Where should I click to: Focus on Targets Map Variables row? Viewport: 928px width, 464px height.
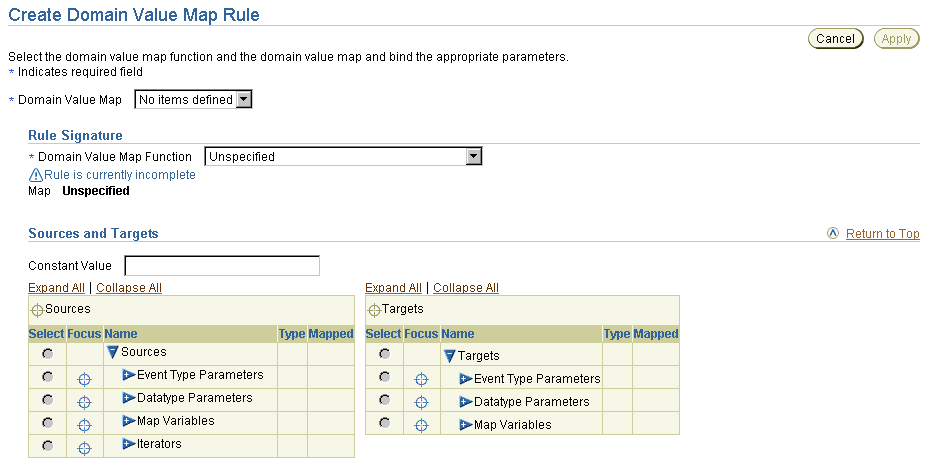point(421,425)
